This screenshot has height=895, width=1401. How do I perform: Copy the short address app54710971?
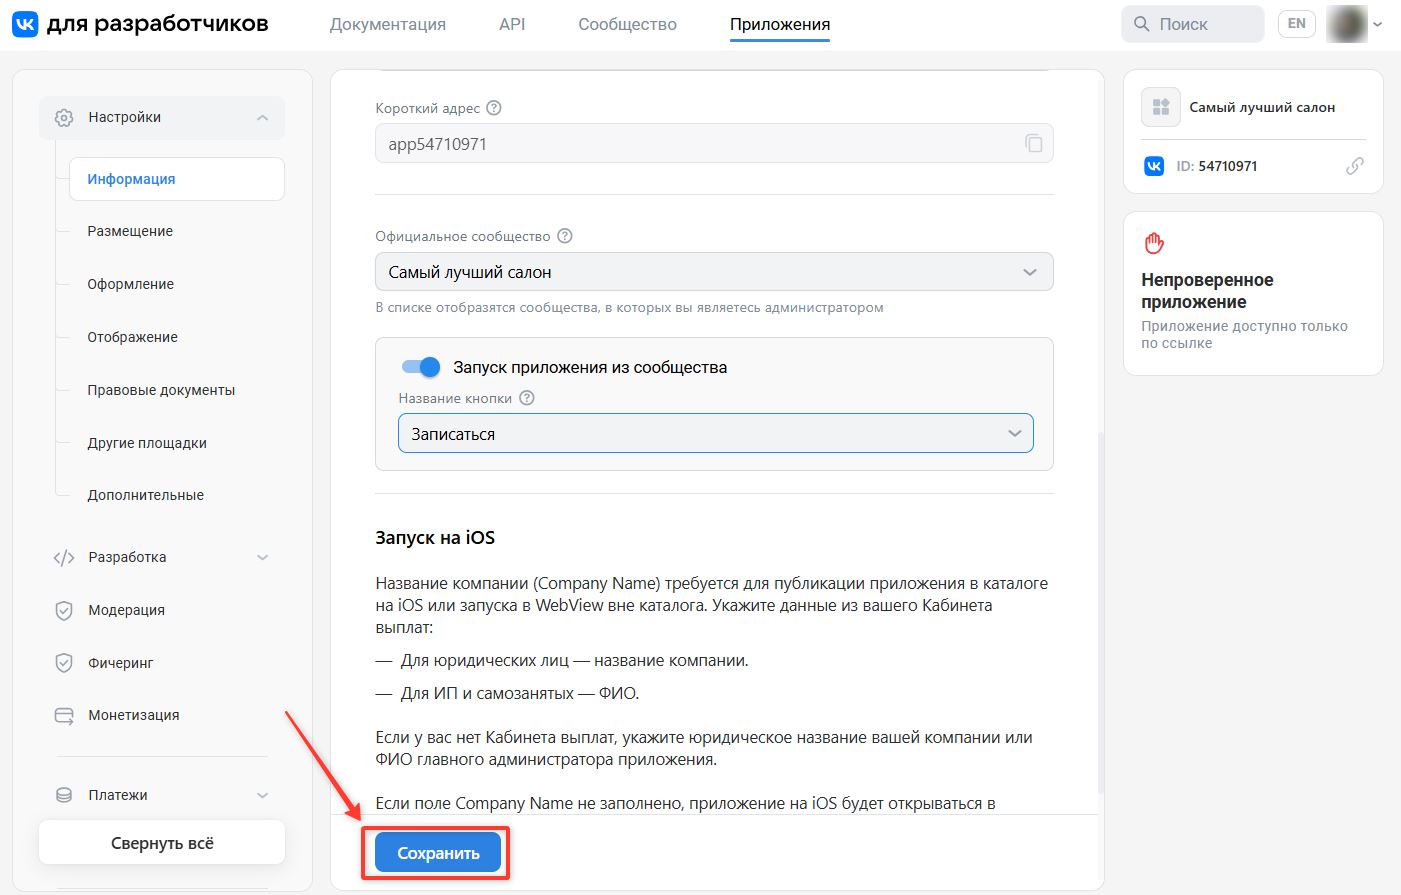coord(1033,144)
